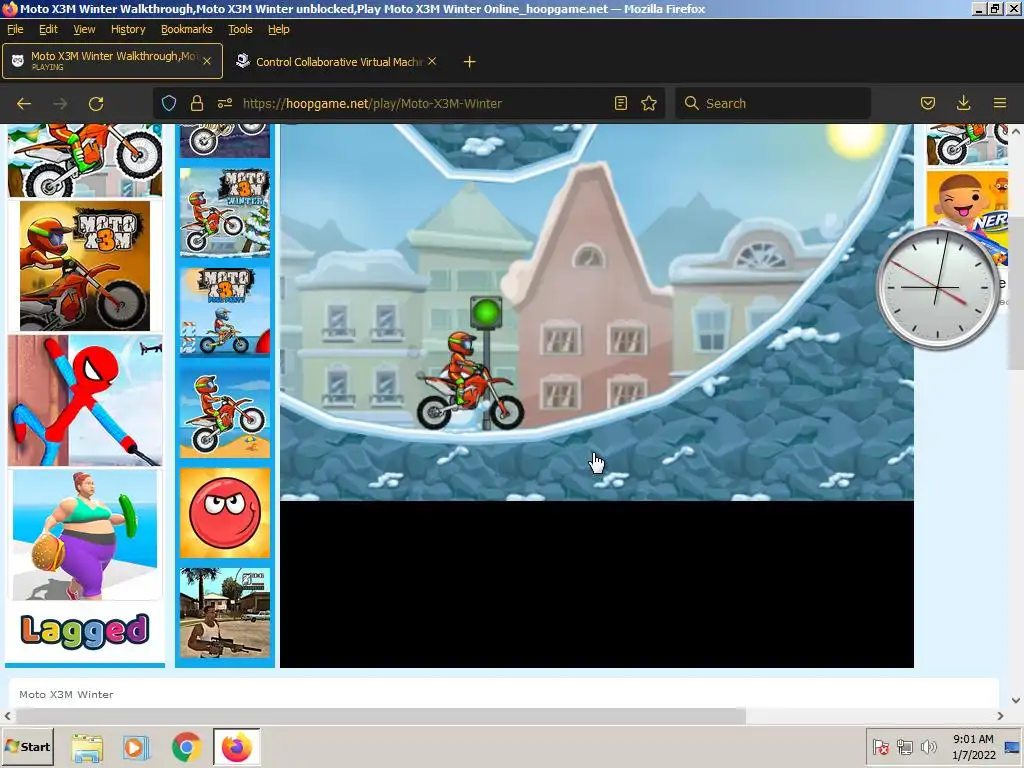Open the Firefox hamburger application menu
Screen dimensions: 1024x768
1000,103
